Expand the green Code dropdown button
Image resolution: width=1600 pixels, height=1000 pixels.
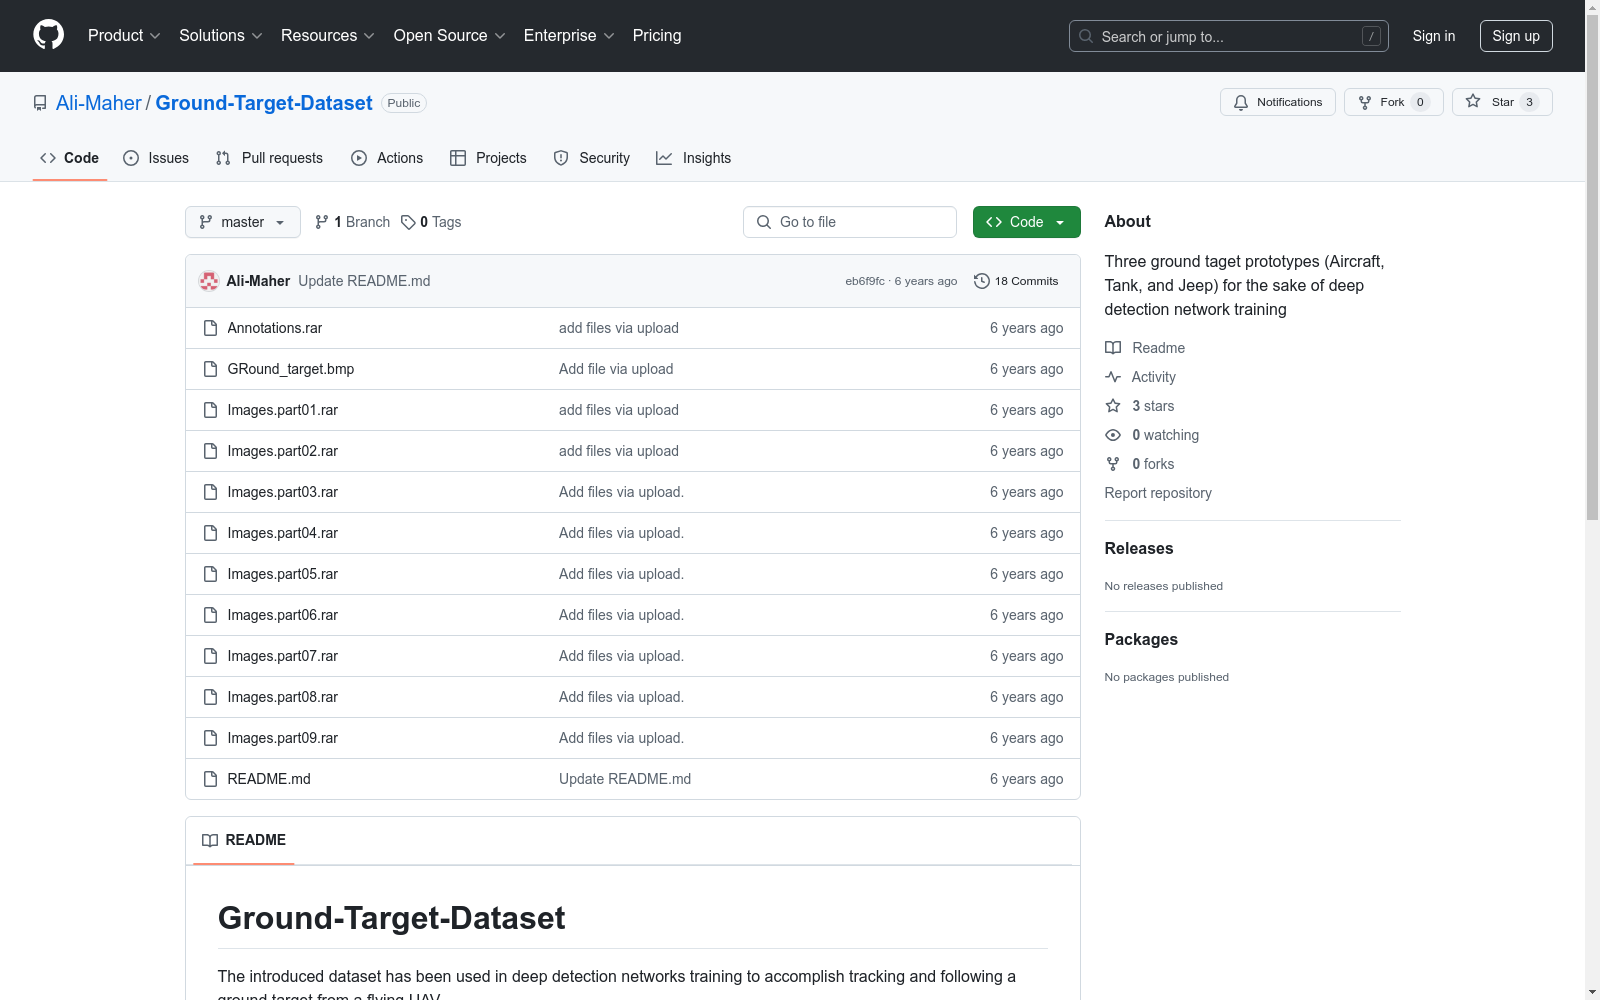pyautogui.click(x=1026, y=222)
